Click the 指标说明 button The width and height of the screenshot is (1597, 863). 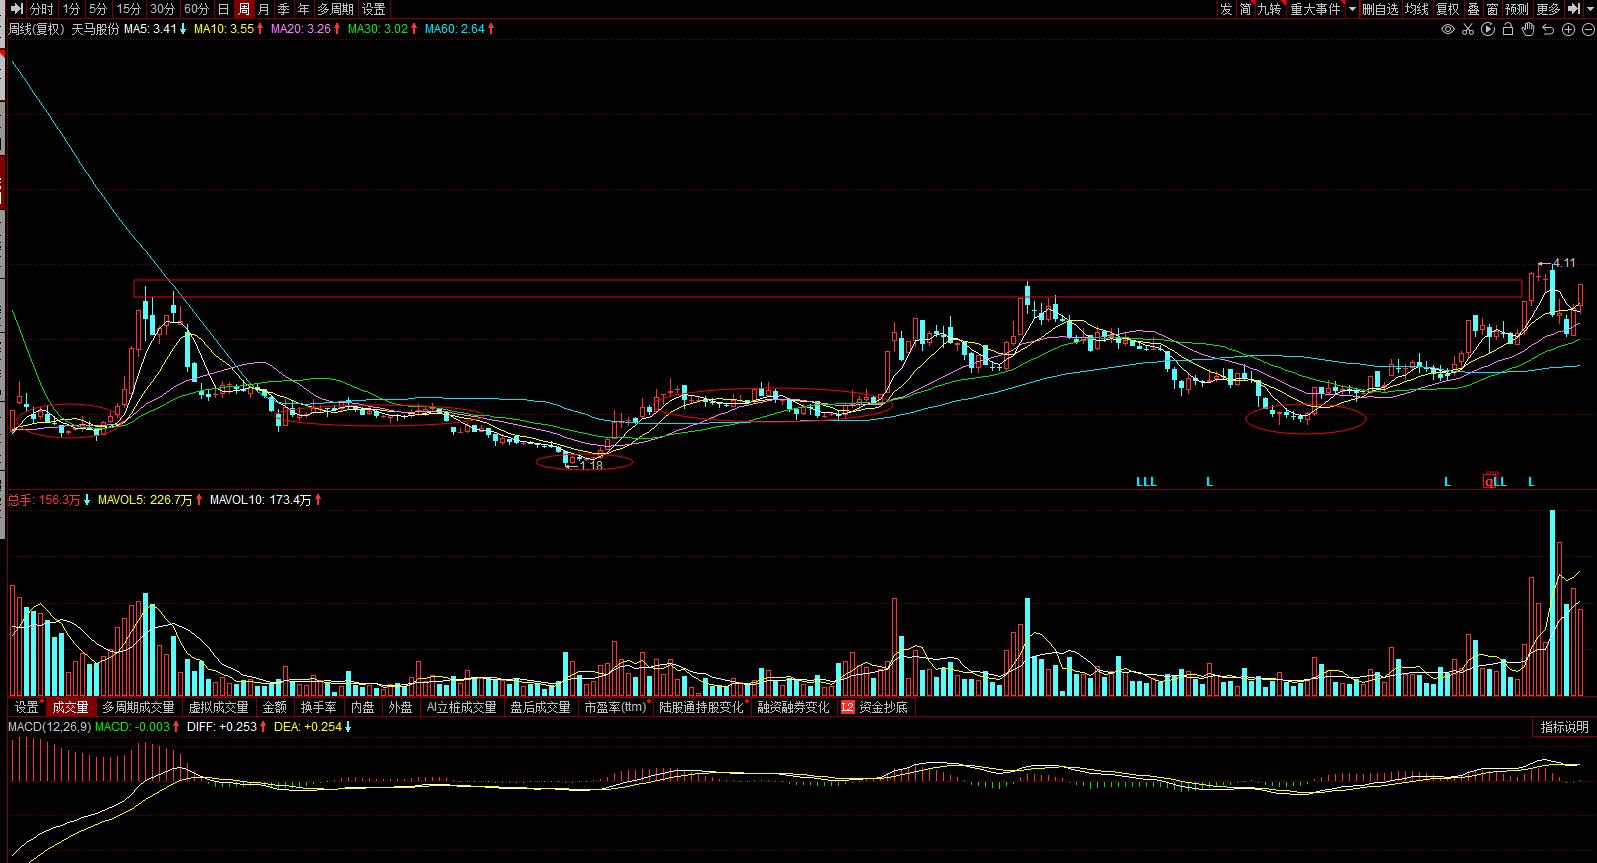tap(1563, 727)
